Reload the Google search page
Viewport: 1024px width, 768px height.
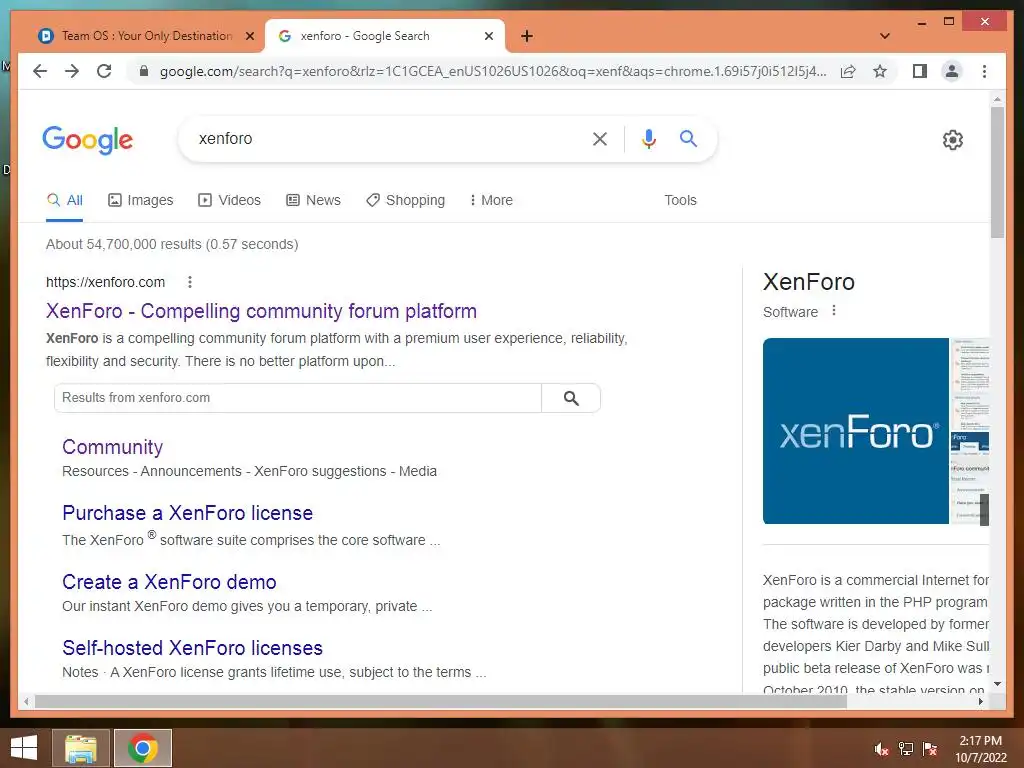pos(104,71)
